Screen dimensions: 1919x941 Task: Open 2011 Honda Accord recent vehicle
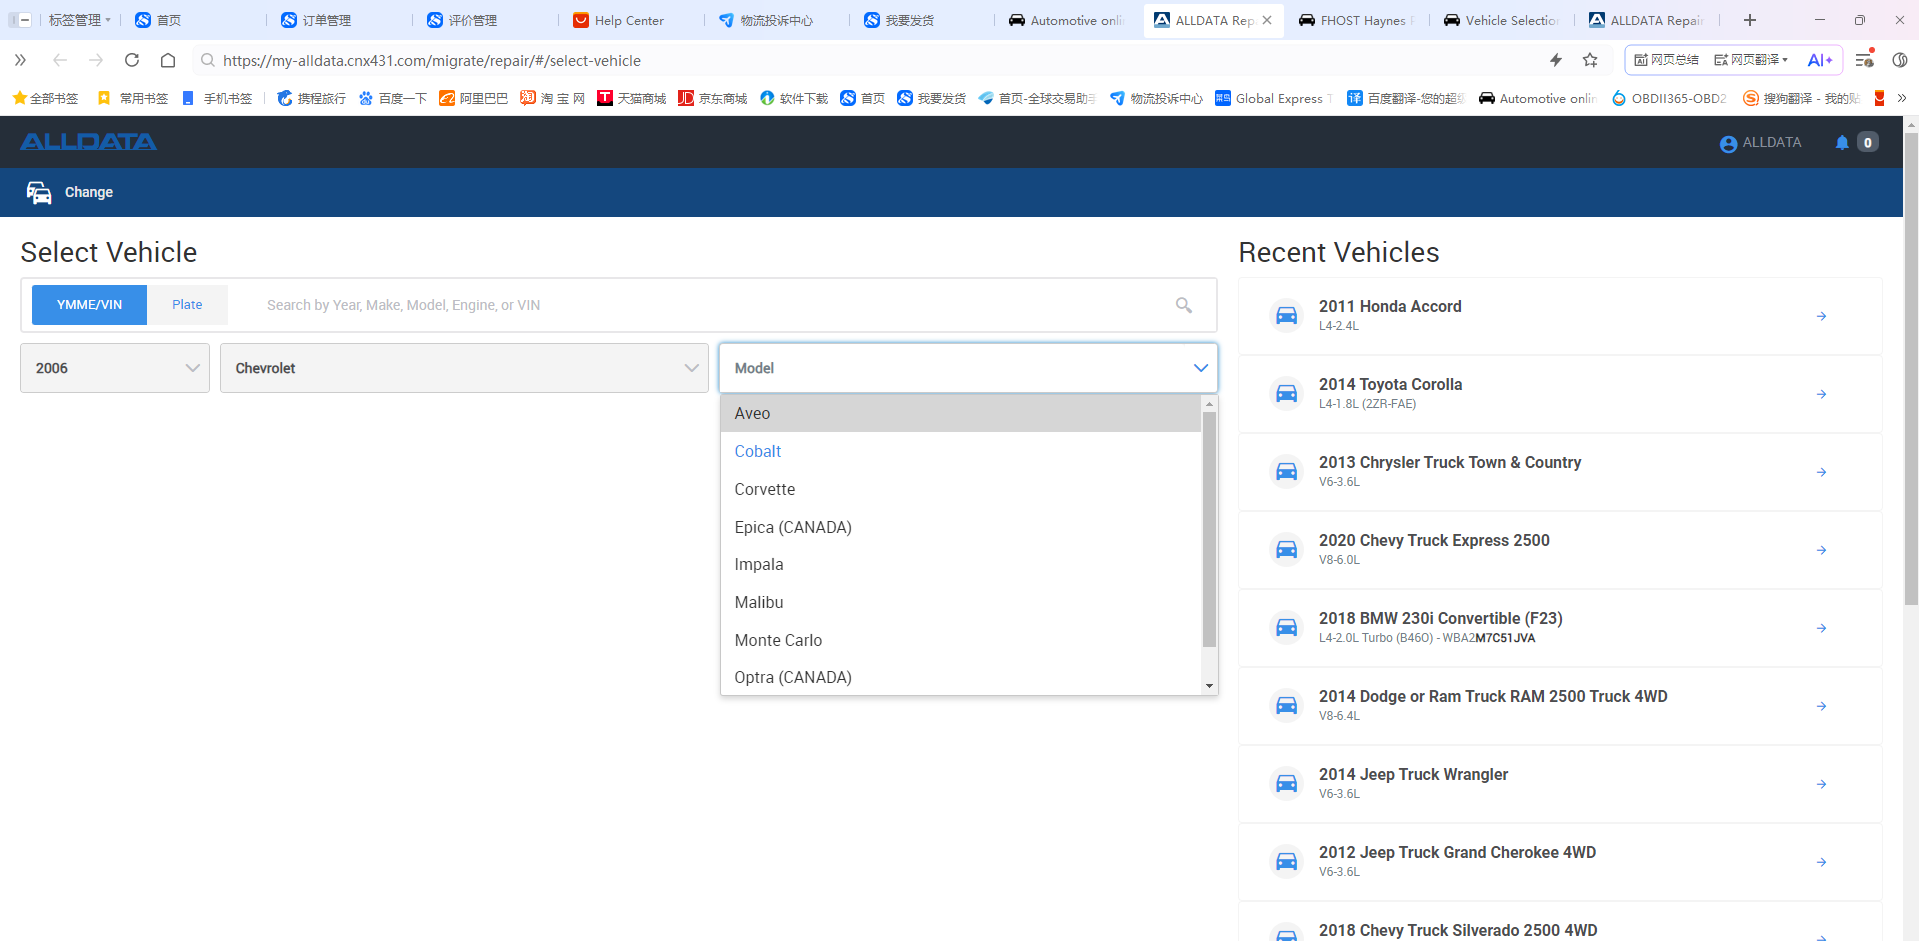point(1560,316)
